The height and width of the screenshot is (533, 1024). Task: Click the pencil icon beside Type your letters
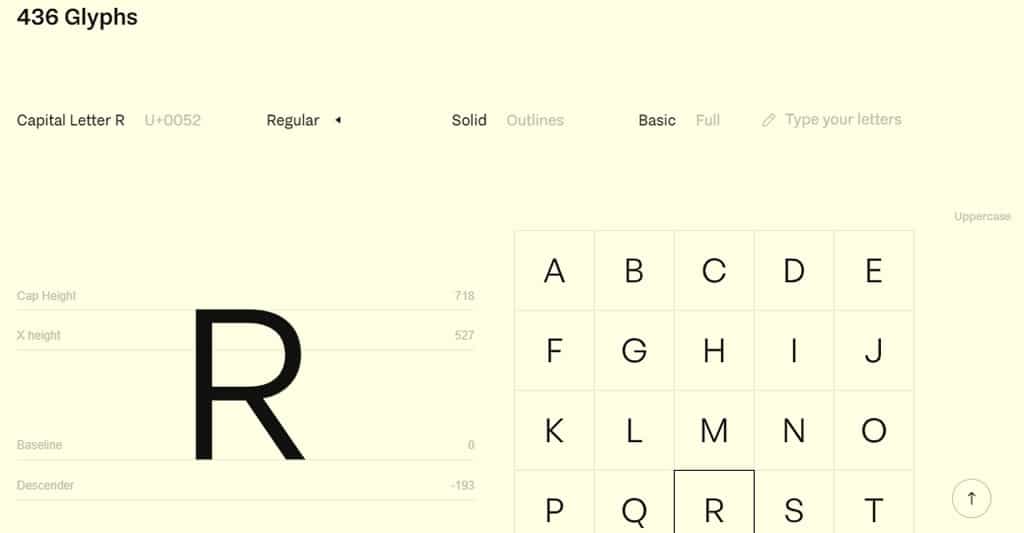(x=769, y=120)
